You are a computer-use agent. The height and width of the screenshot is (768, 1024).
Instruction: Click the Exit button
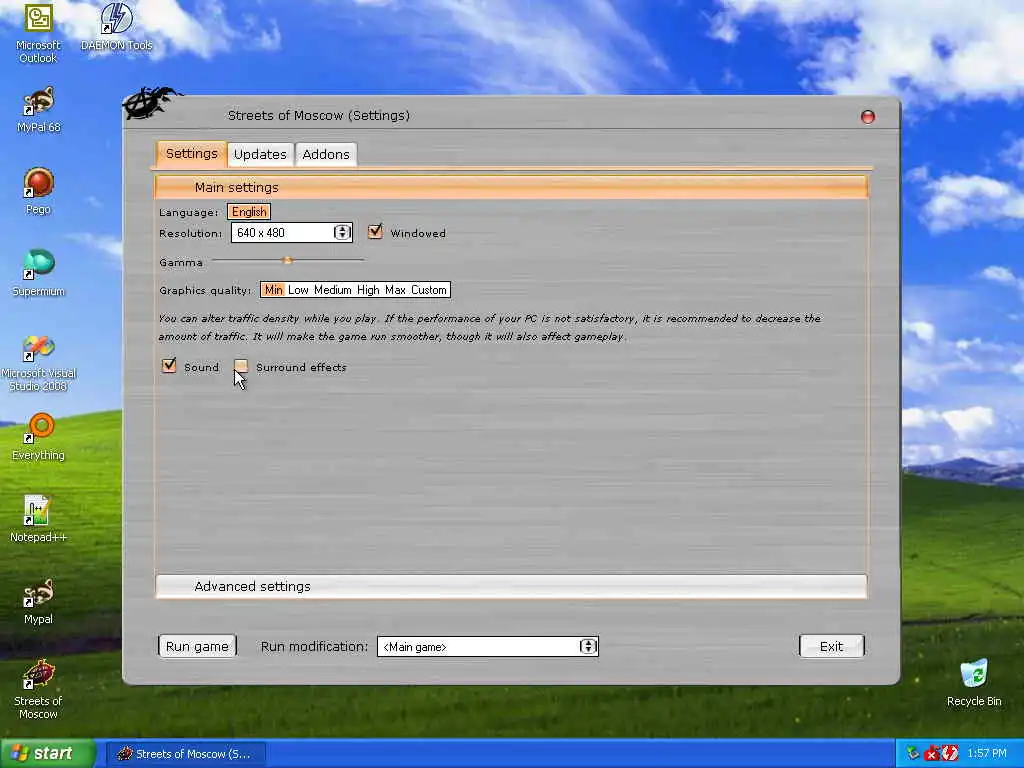831,647
